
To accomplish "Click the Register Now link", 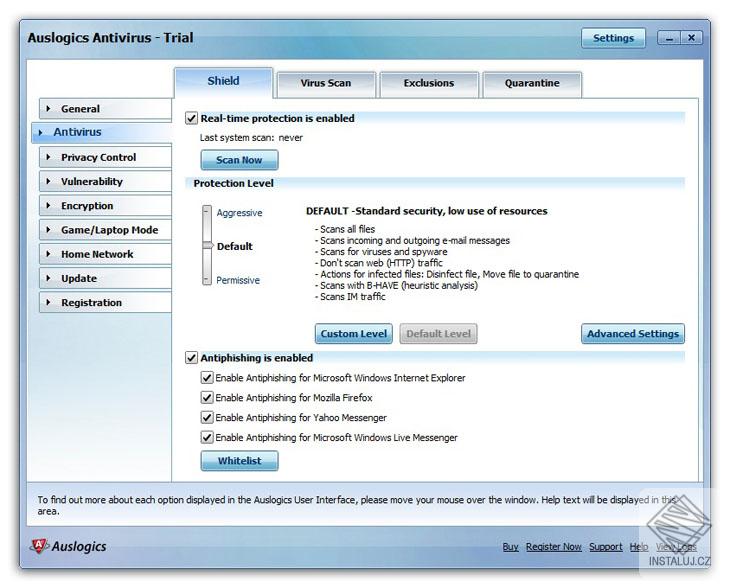I will pos(554,547).
